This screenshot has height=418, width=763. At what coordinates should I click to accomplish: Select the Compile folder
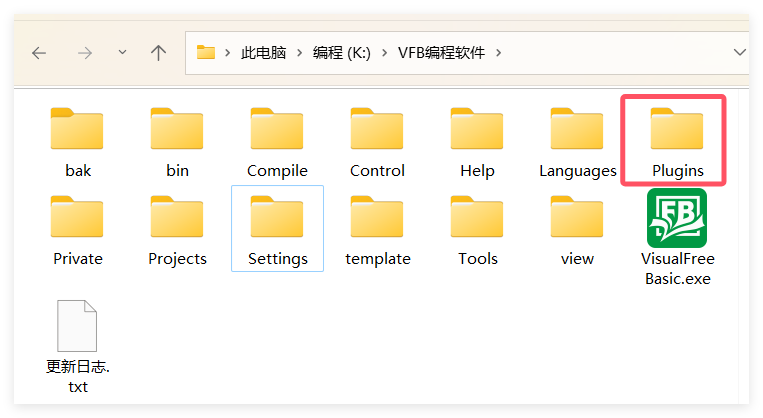(277, 130)
